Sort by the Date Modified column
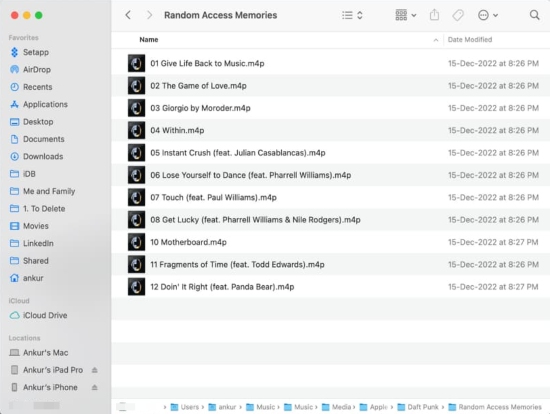 click(470, 40)
